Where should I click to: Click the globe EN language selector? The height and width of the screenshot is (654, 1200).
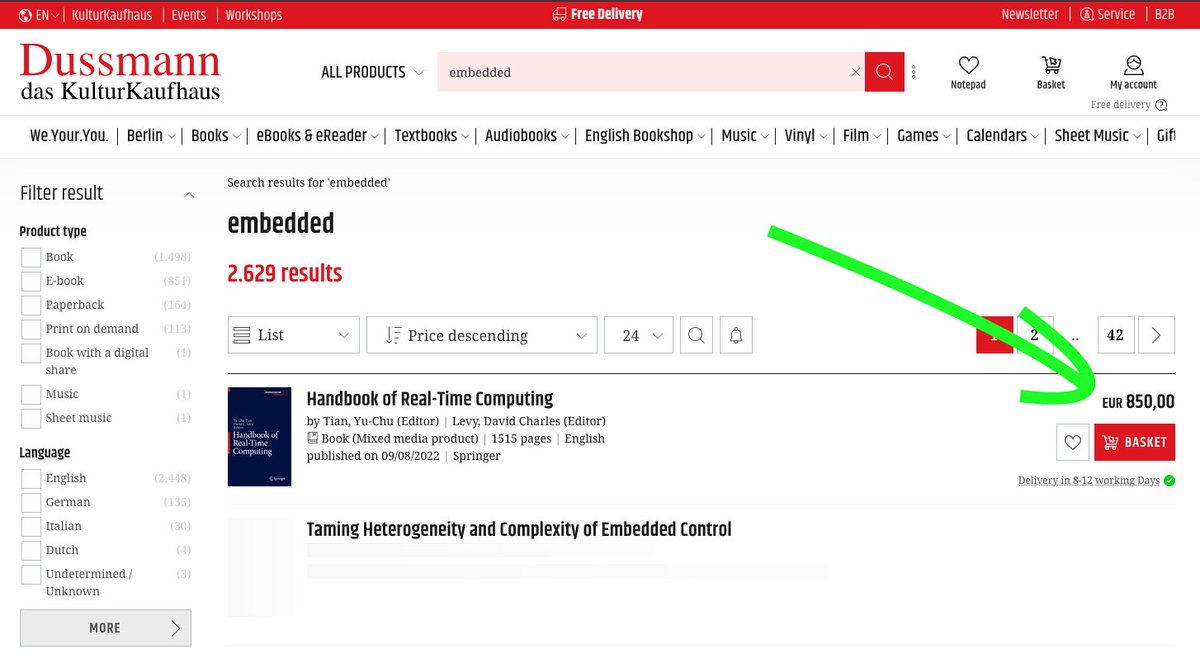pyautogui.click(x=40, y=15)
